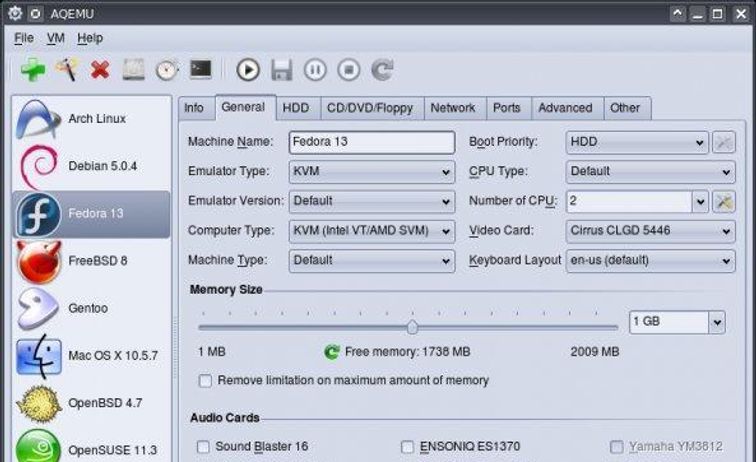Click in the Machine Name field
The image size is (756, 462).
click(372, 142)
